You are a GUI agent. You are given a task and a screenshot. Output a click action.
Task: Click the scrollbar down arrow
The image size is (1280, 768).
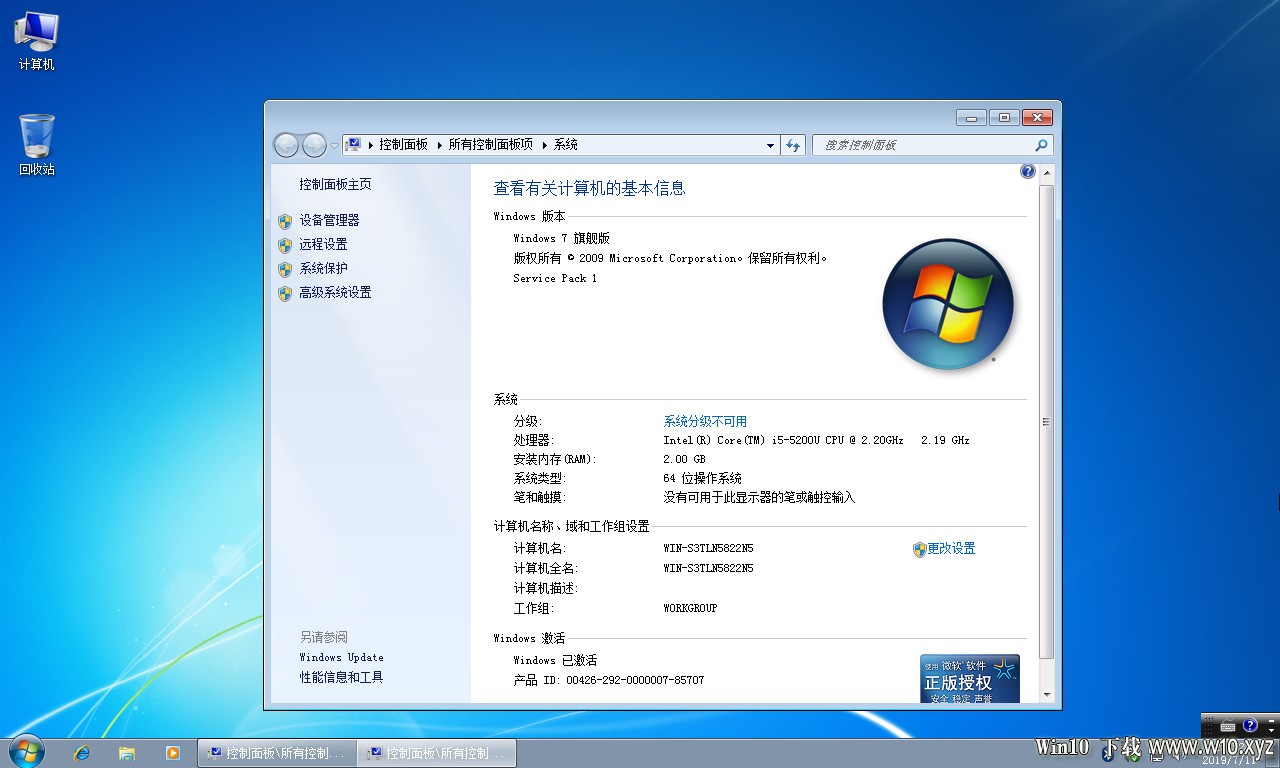coord(1047,694)
